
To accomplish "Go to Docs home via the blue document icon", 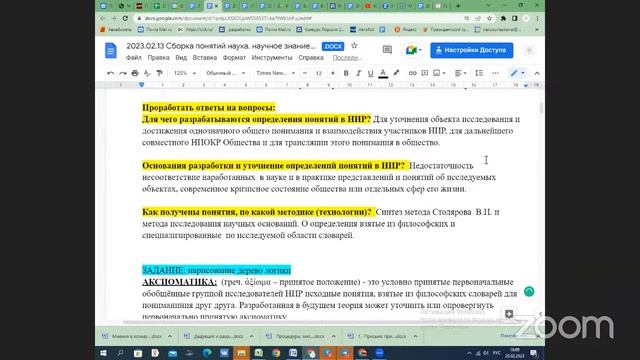I will click(111, 51).
